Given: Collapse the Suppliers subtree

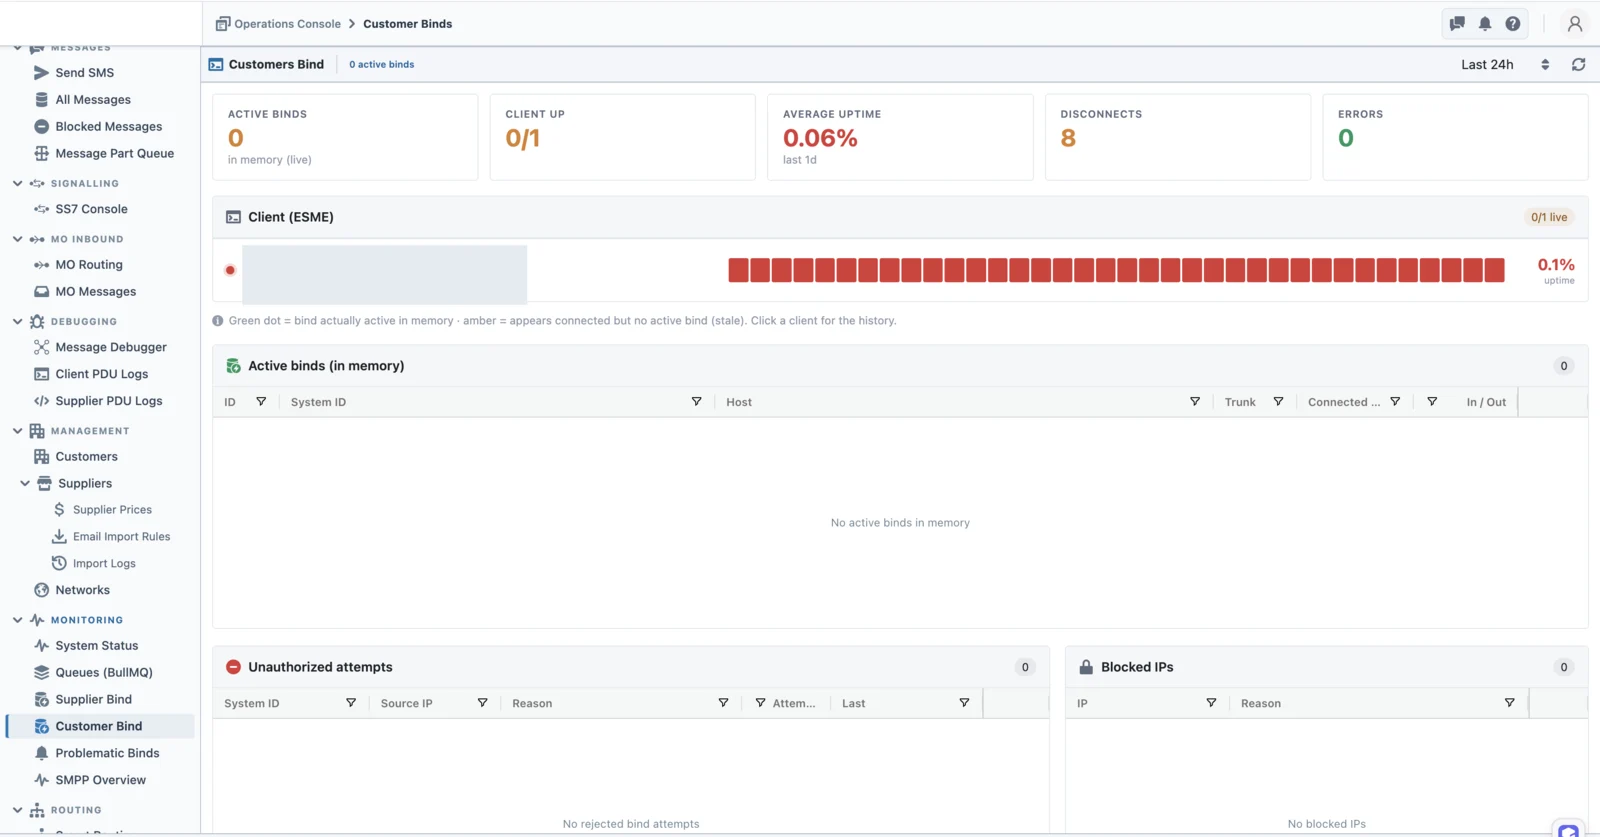Looking at the screenshot, I should 25,483.
